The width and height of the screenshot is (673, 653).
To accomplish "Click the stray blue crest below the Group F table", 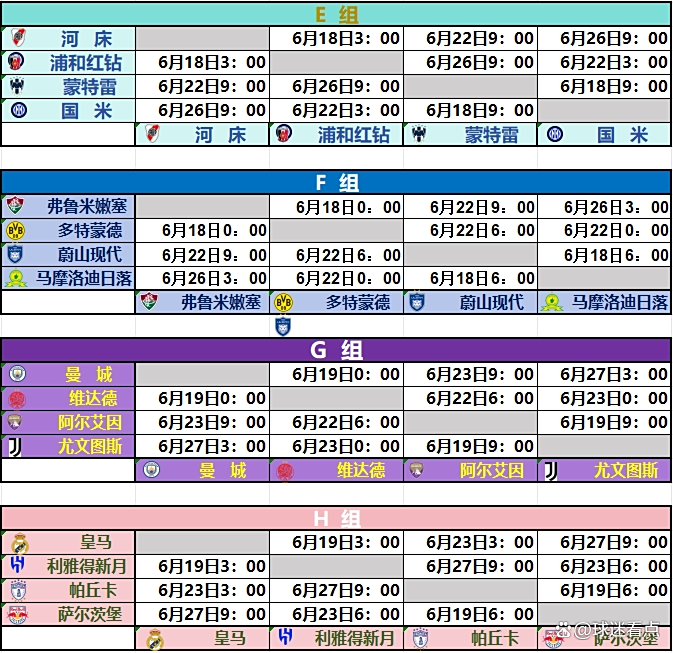I will pos(282,326).
